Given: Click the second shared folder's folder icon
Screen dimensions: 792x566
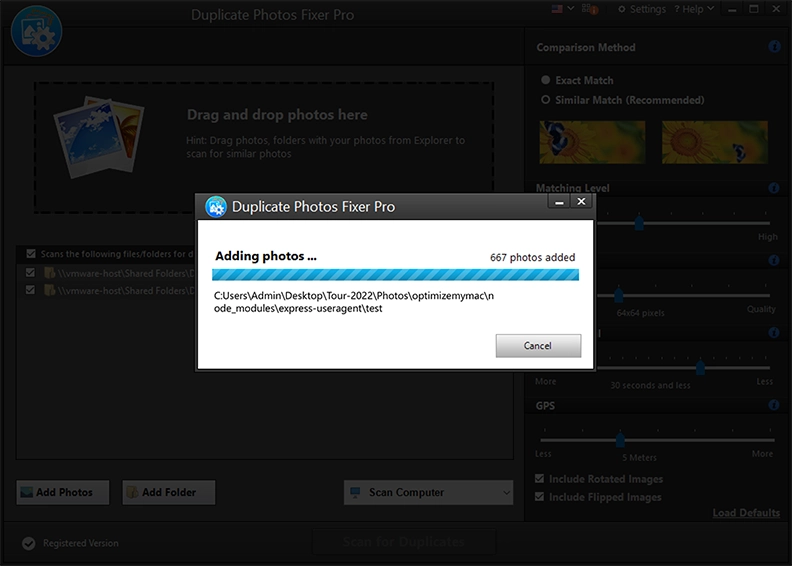Looking at the screenshot, I should coord(50,290).
